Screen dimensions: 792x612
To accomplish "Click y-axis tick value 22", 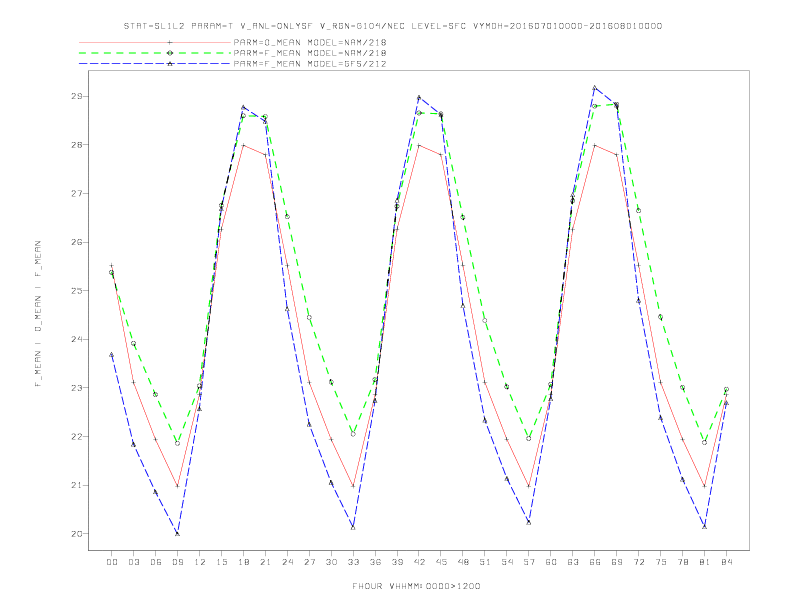I will [x=76, y=436].
